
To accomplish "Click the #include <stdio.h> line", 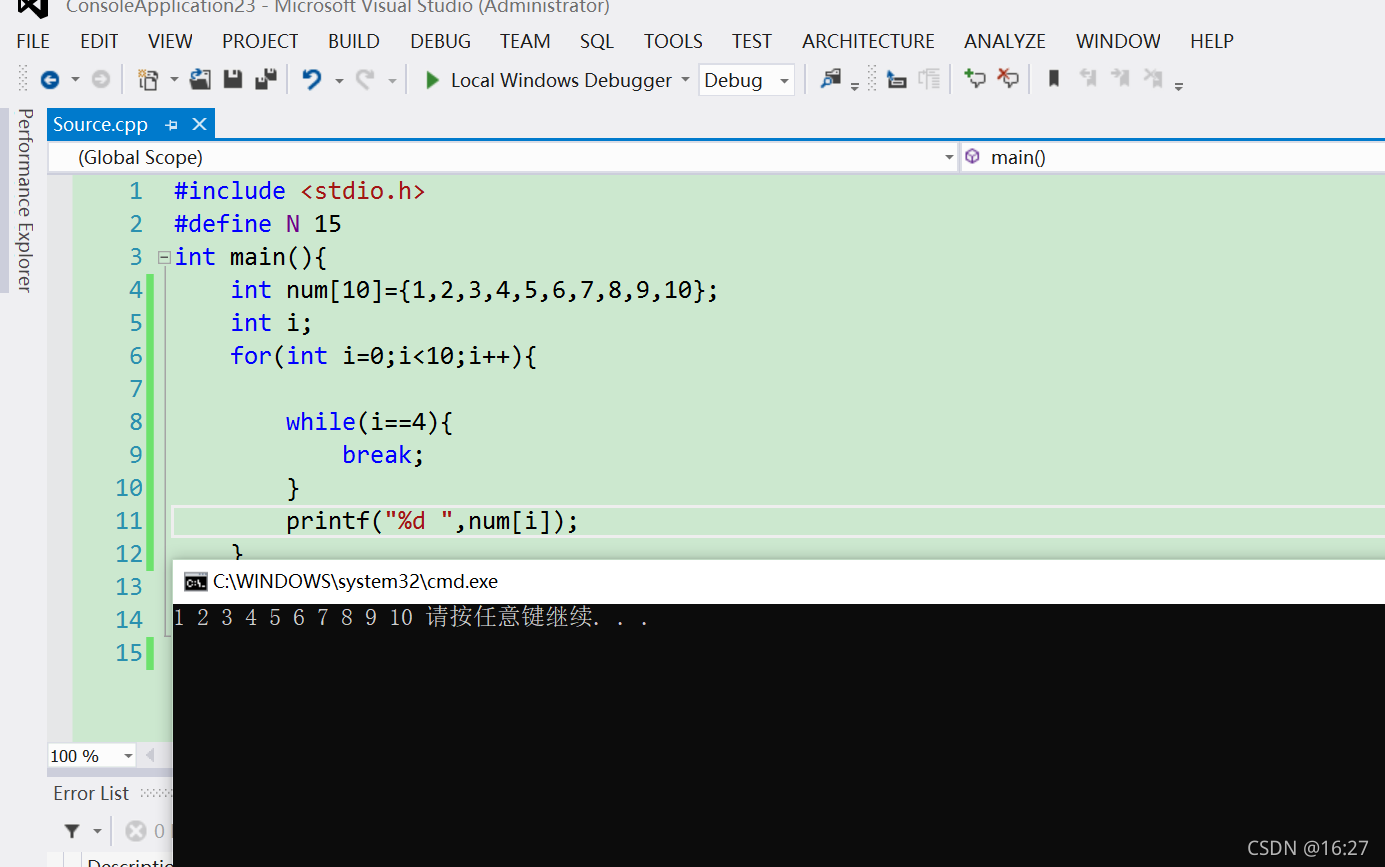I will tap(300, 191).
